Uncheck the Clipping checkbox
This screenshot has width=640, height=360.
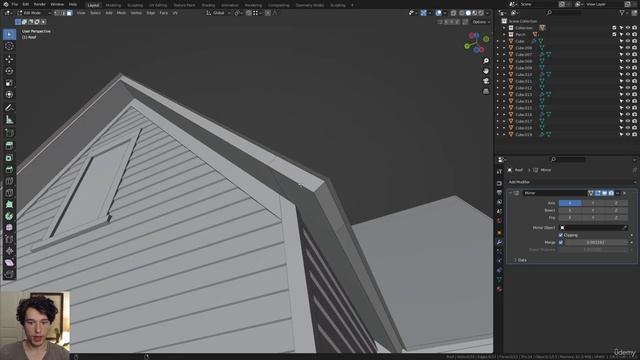[561, 235]
